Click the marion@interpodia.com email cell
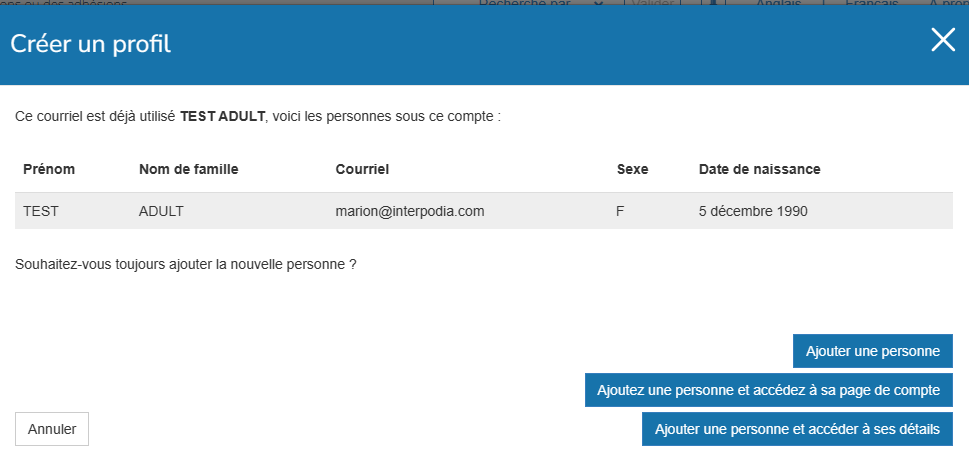 click(410, 211)
